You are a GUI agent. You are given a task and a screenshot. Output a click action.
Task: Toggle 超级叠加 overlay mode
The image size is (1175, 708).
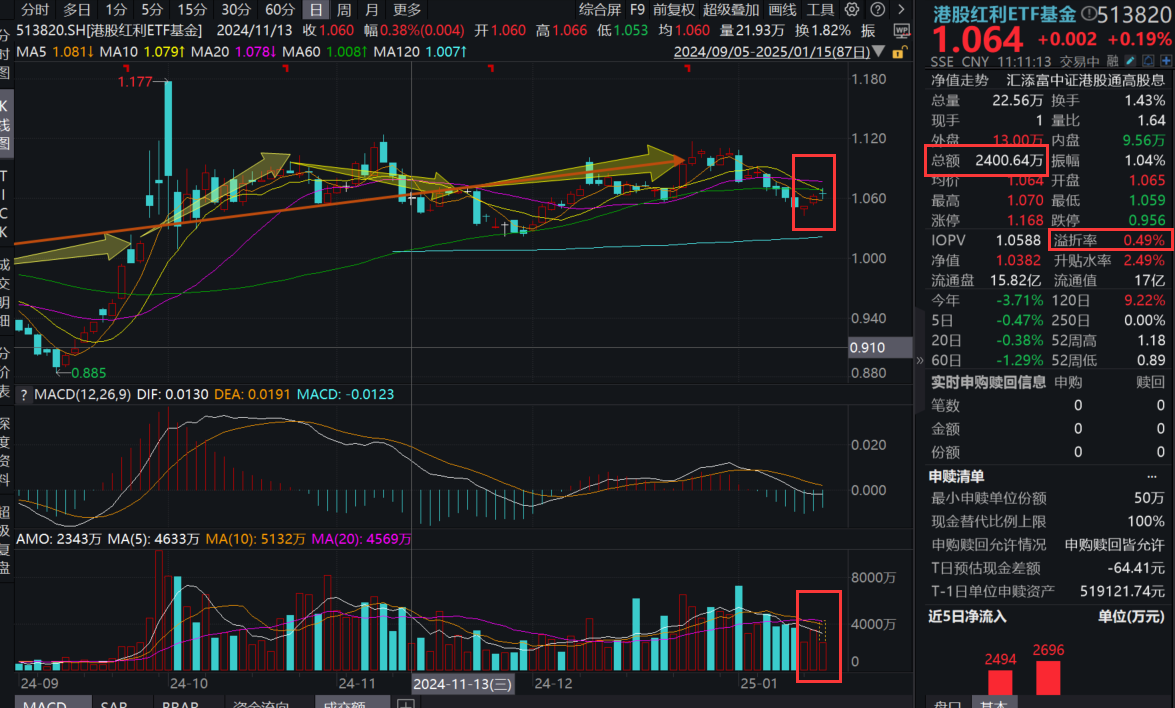point(731,10)
